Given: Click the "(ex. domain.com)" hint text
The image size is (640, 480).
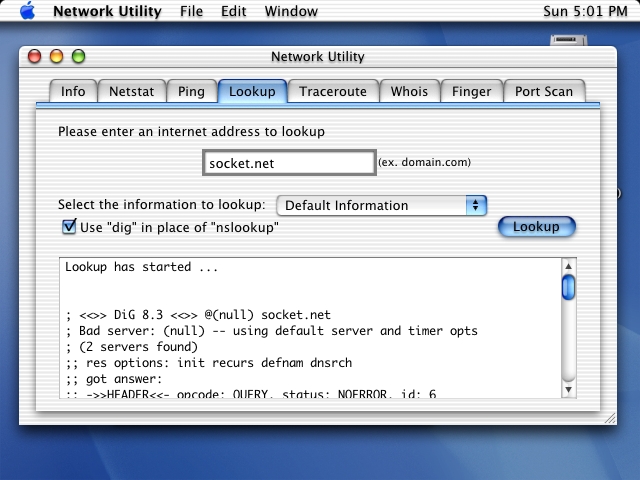Looking at the screenshot, I should [x=424, y=162].
